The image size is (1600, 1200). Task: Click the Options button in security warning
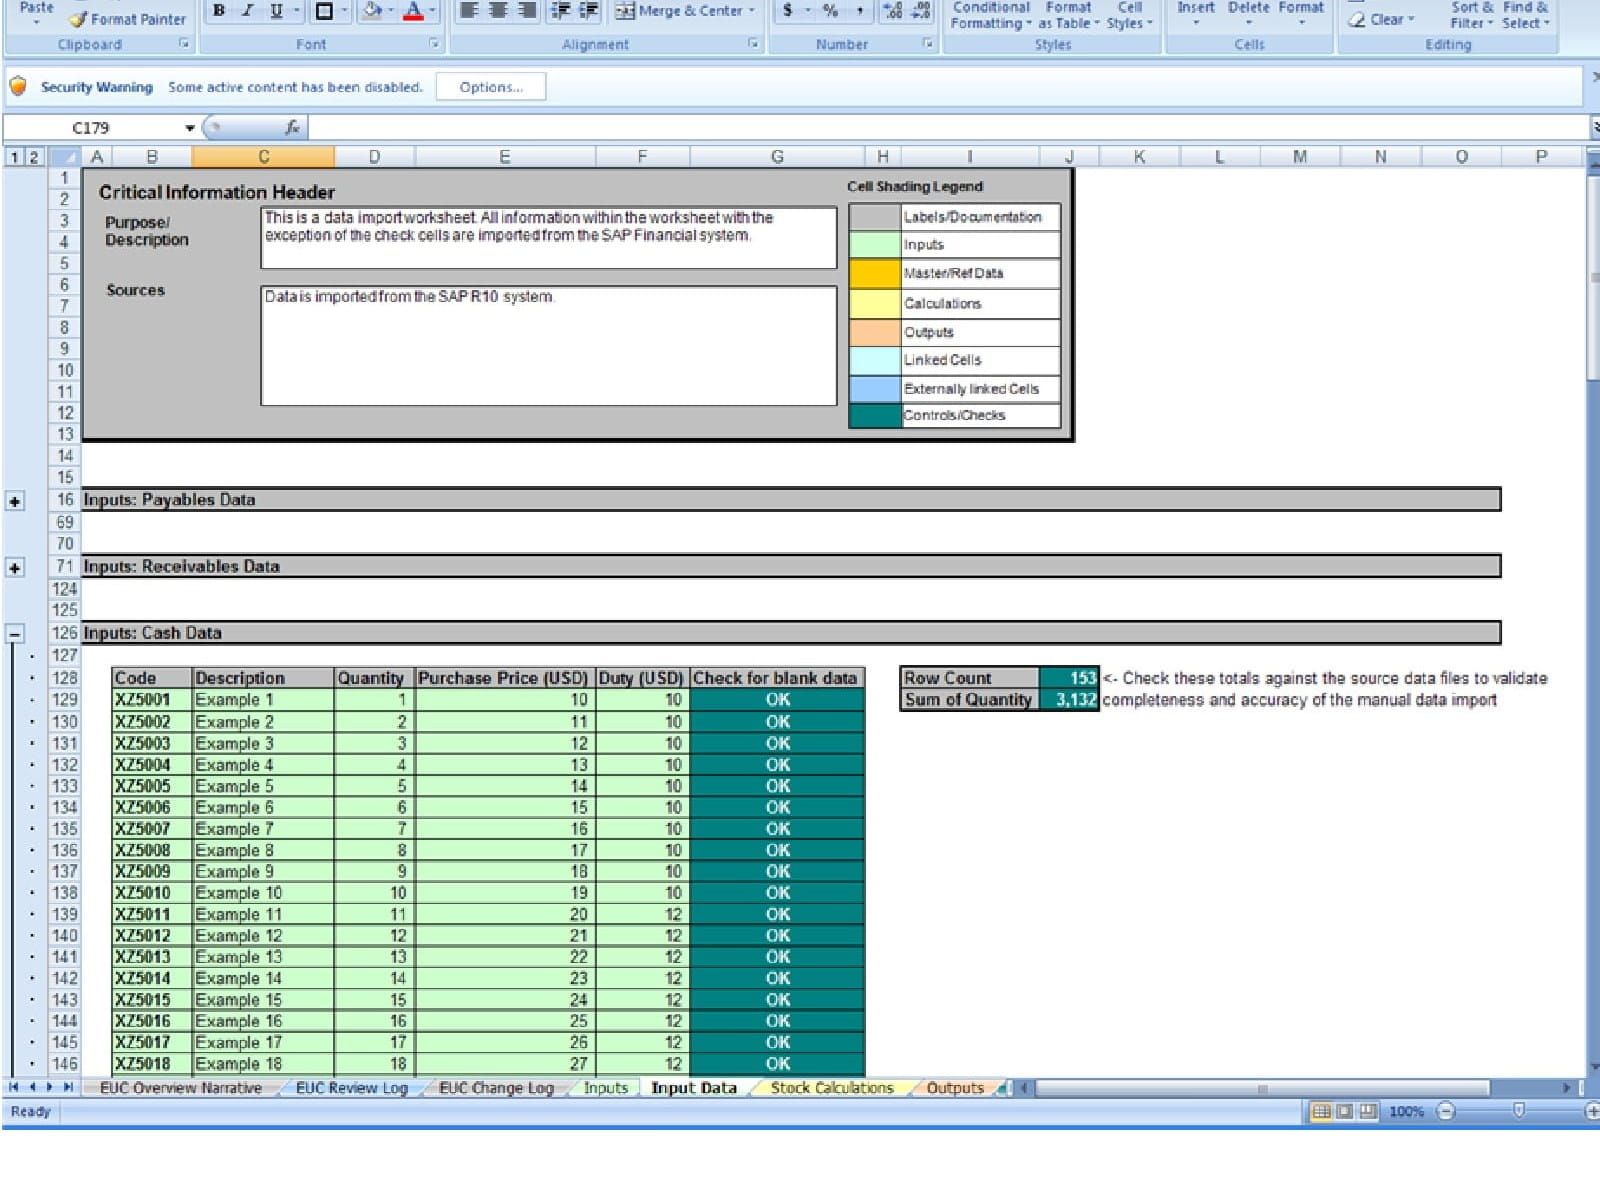click(491, 87)
